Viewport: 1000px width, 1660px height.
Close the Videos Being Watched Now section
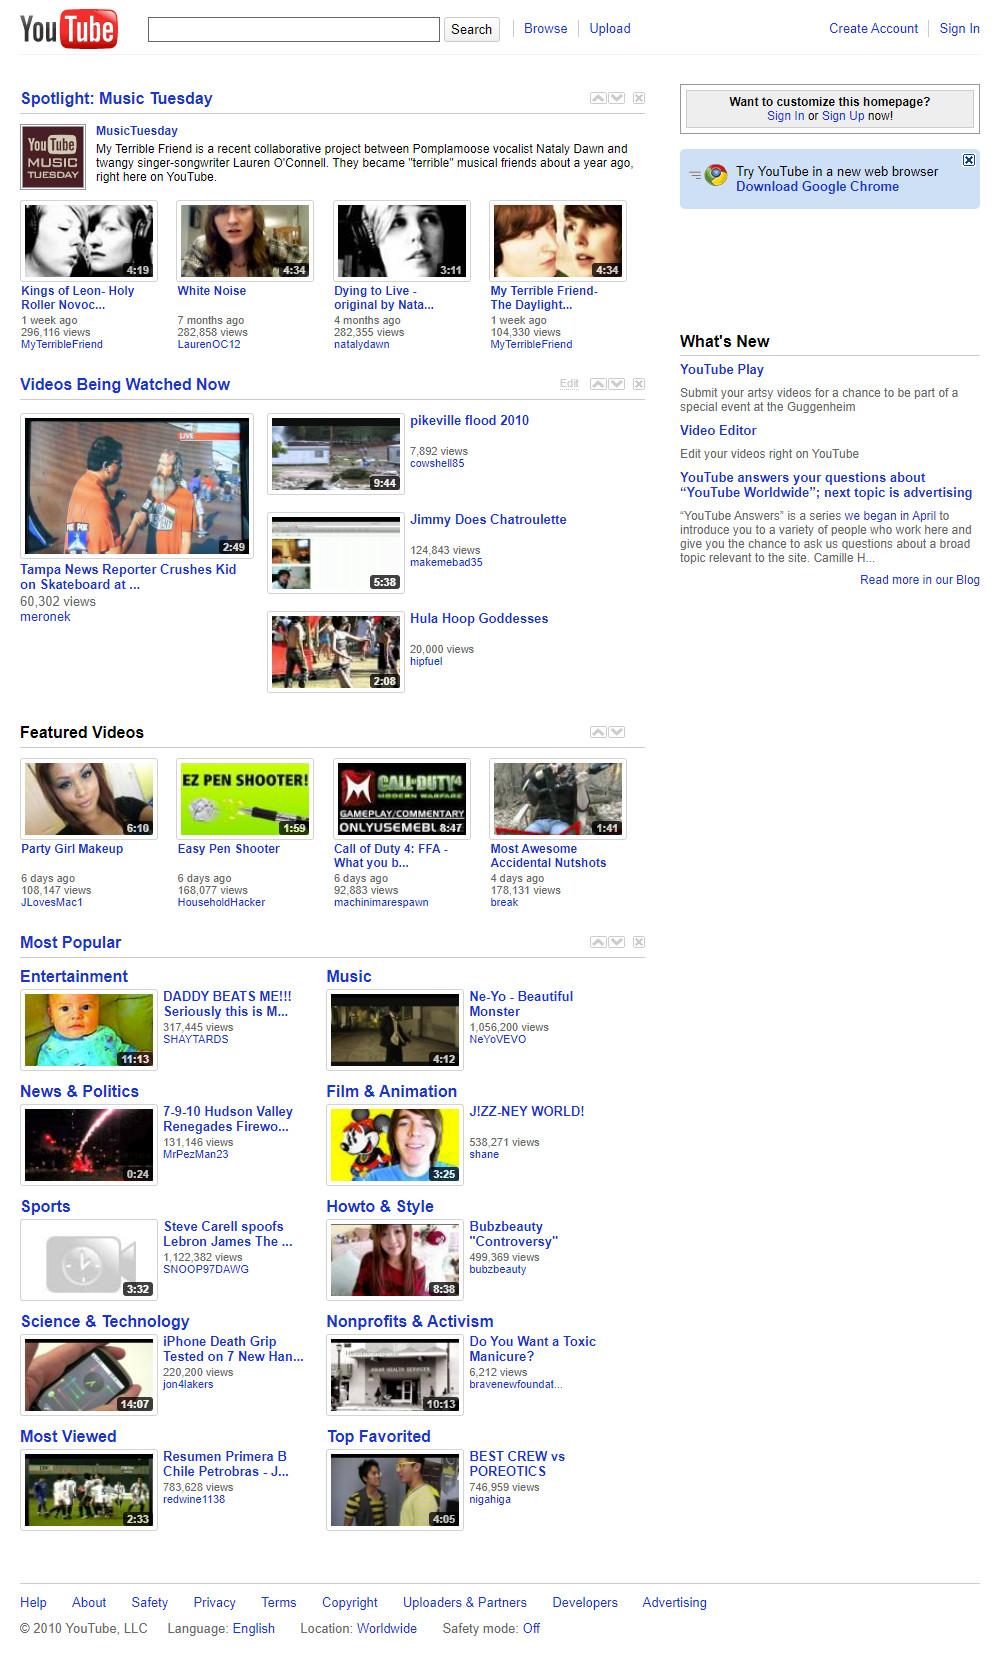[639, 384]
